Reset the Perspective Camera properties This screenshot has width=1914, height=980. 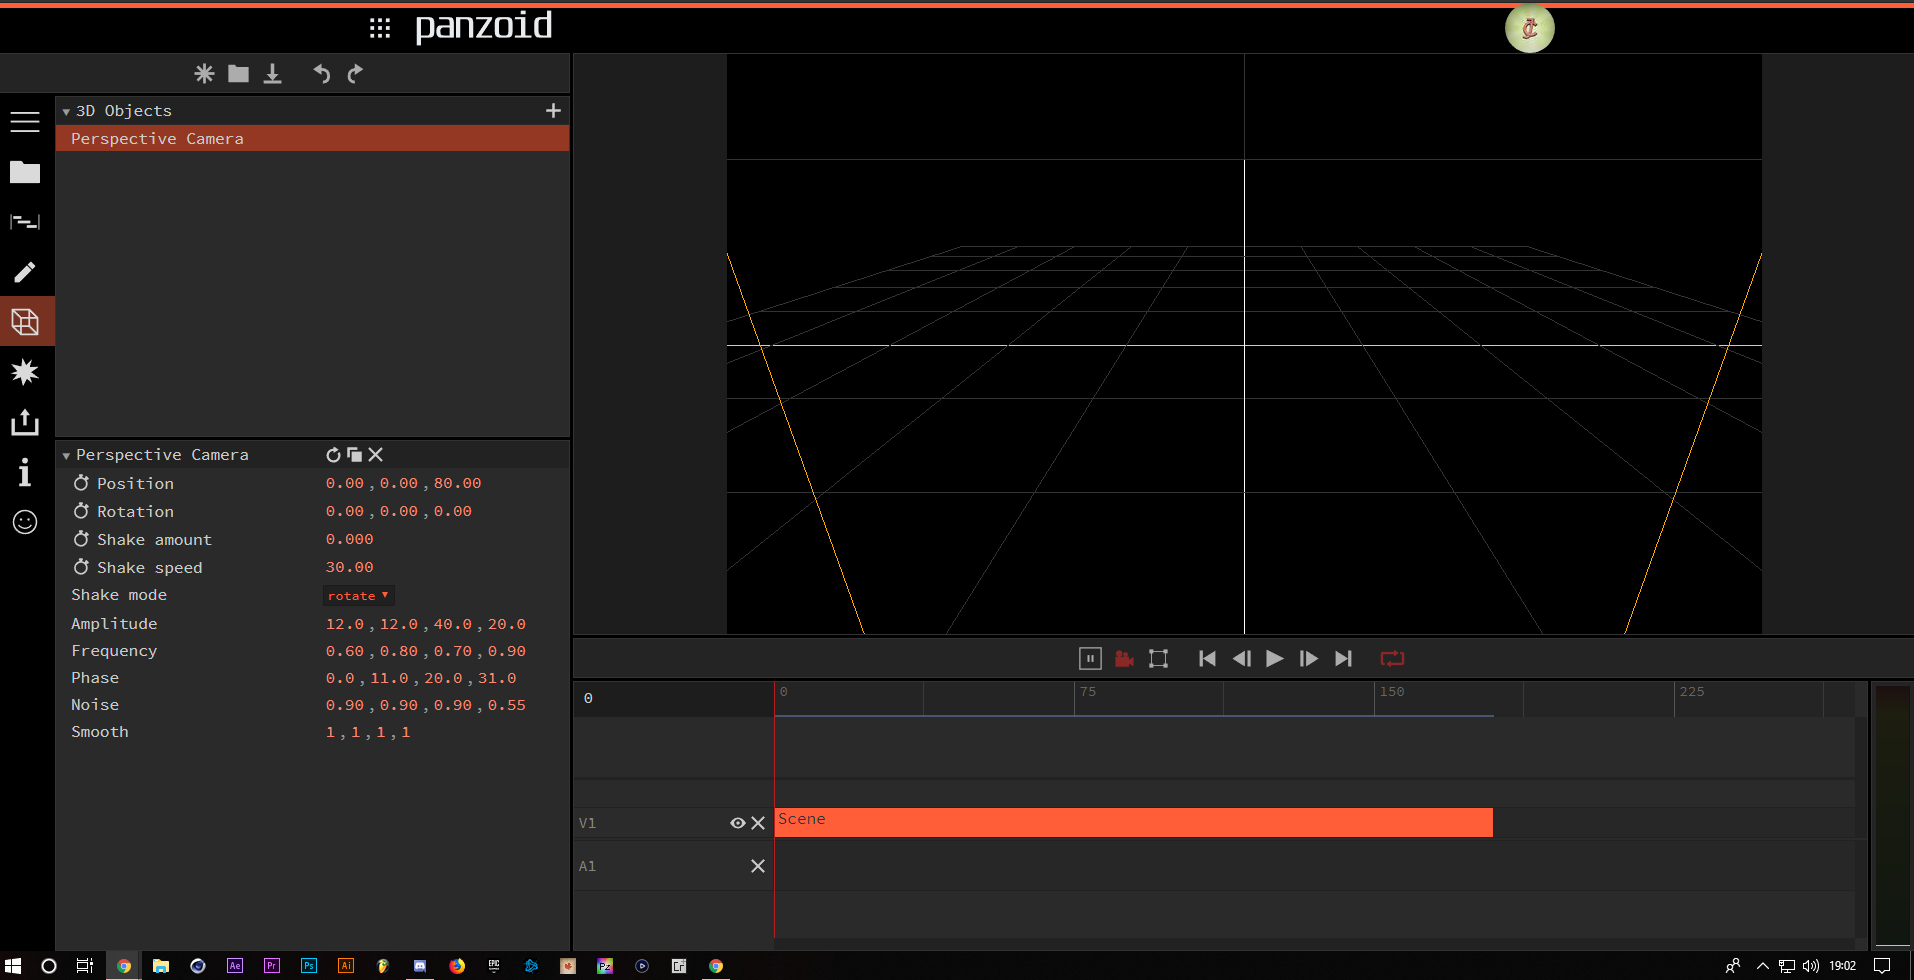[333, 455]
